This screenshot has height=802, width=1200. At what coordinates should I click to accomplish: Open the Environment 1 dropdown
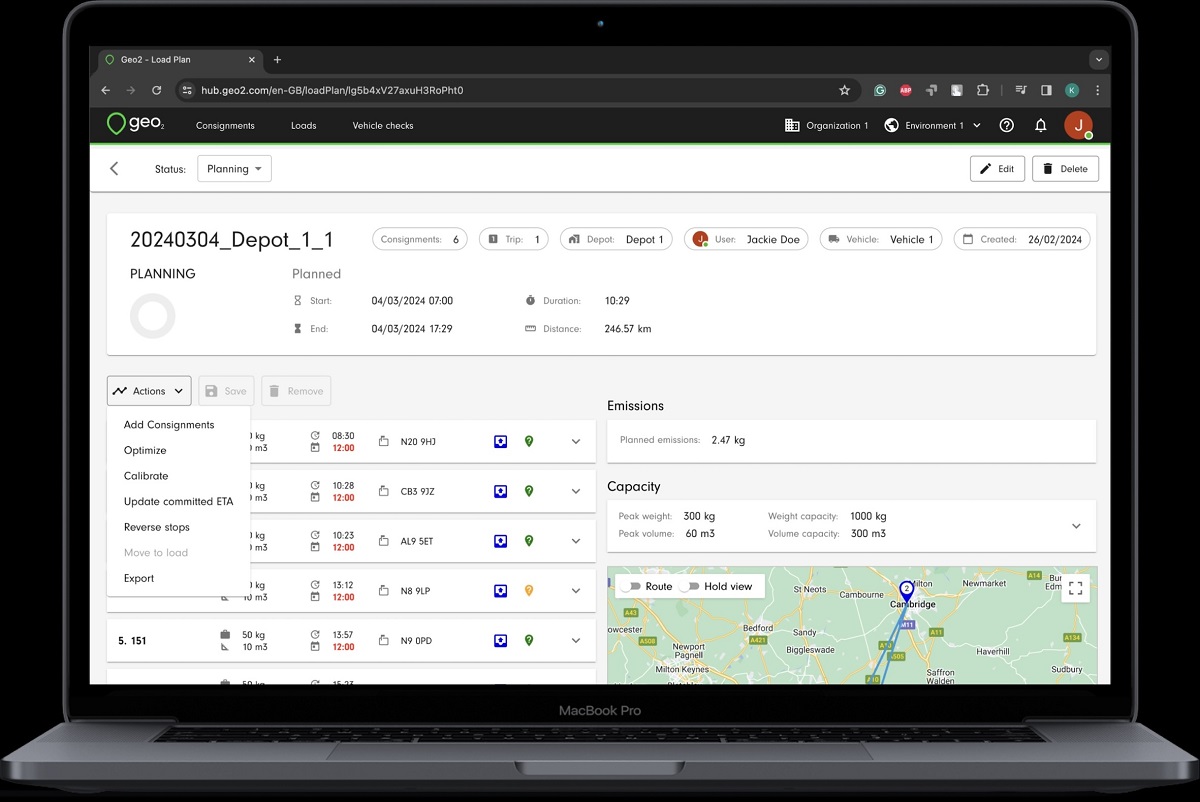click(932, 126)
